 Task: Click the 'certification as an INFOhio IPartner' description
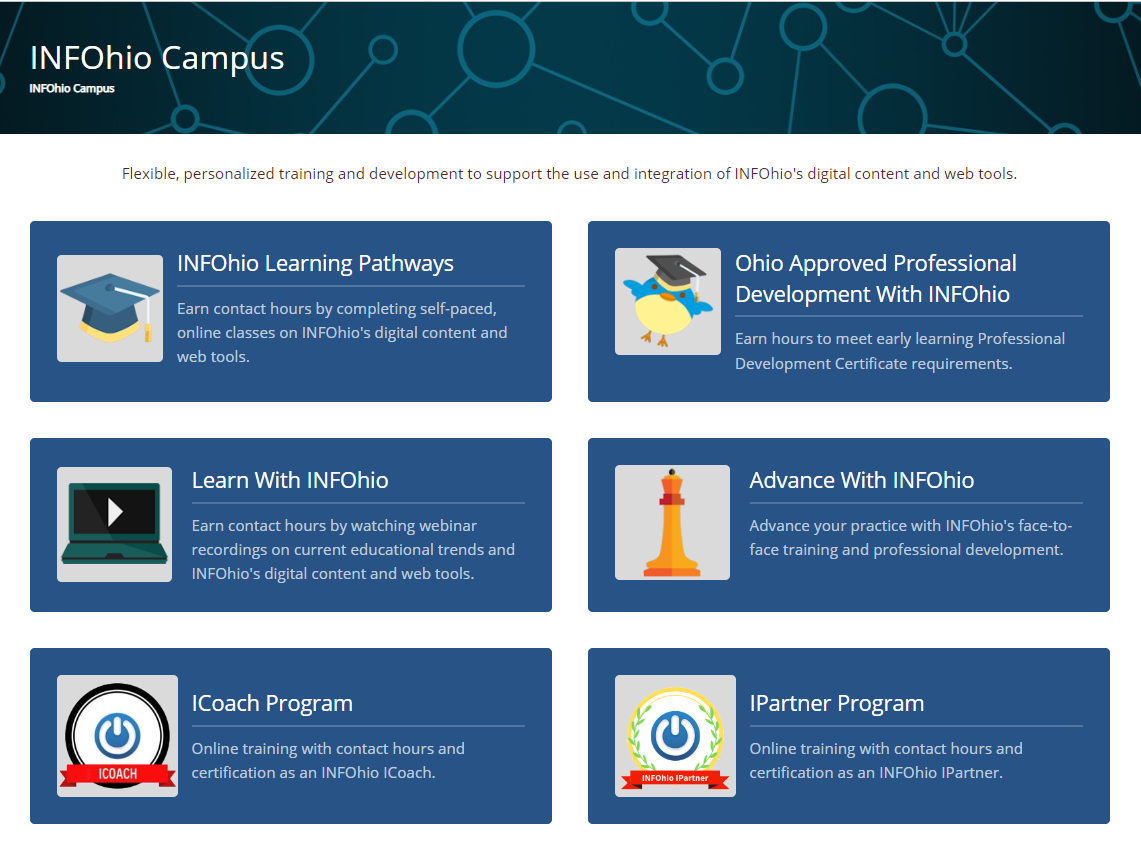(886, 760)
